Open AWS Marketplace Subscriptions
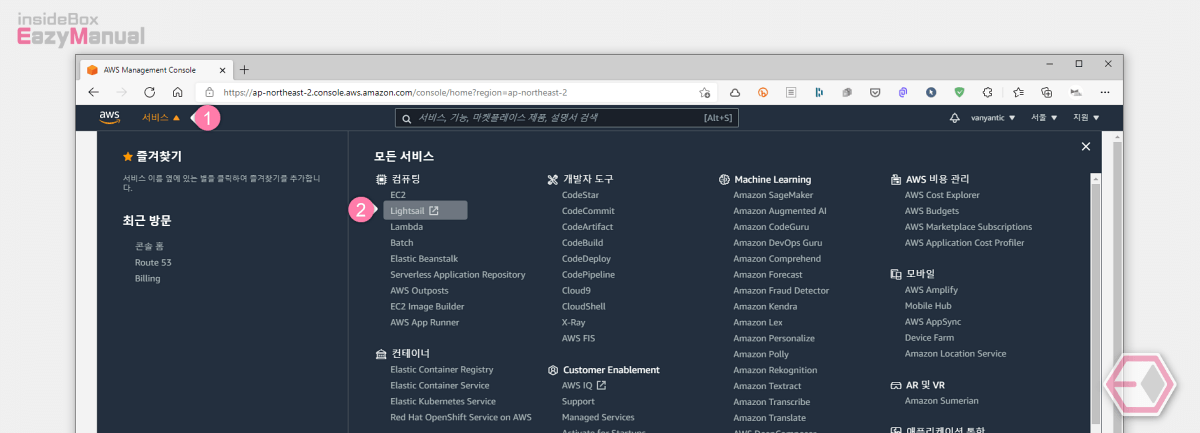This screenshot has width=1200, height=433. 968,227
